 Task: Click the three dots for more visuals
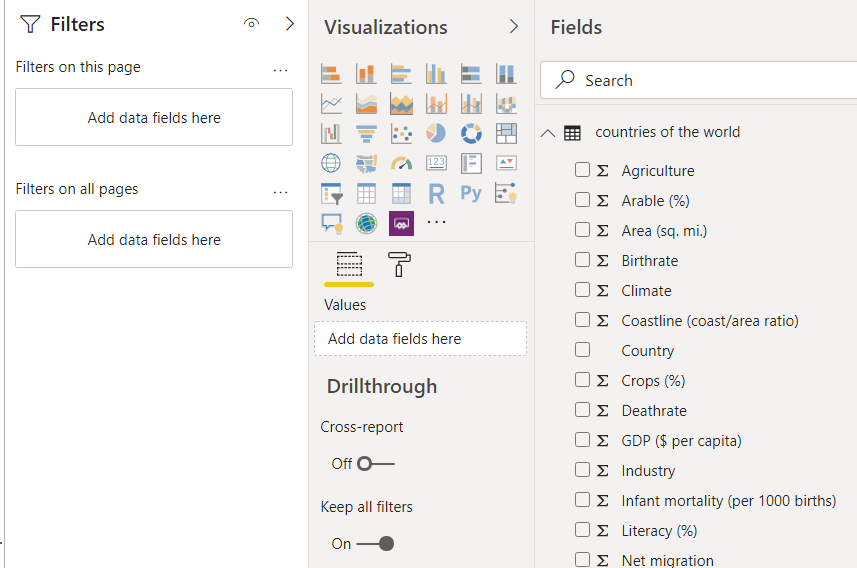click(x=436, y=222)
